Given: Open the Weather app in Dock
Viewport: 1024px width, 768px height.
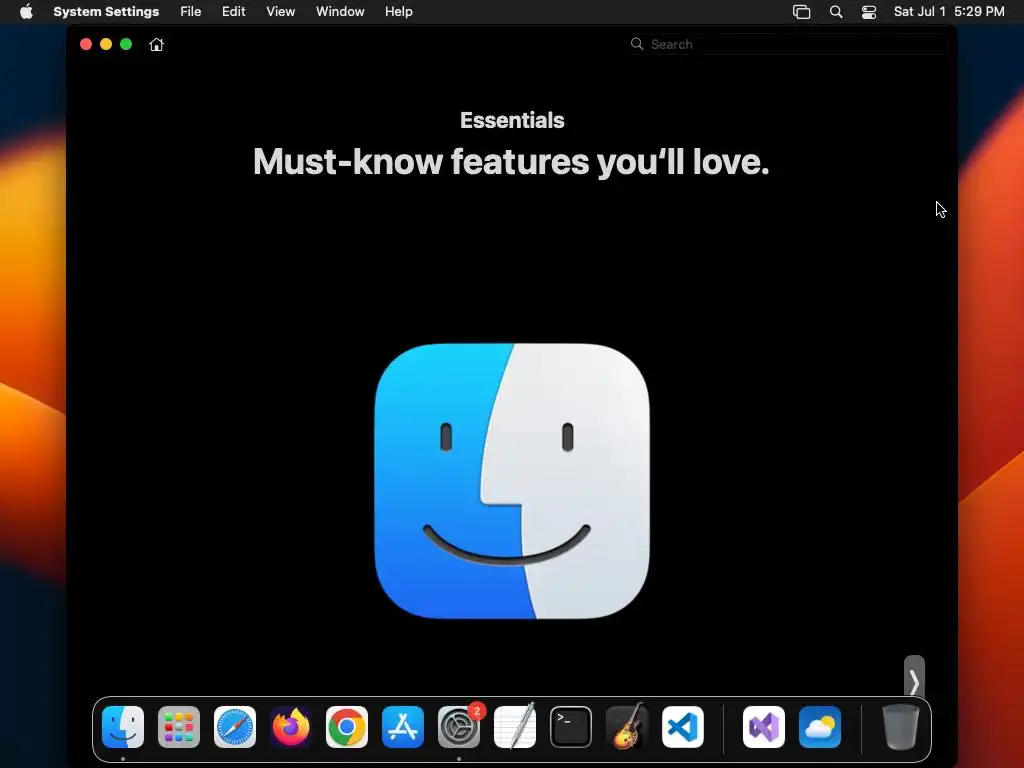Looking at the screenshot, I should (820, 727).
